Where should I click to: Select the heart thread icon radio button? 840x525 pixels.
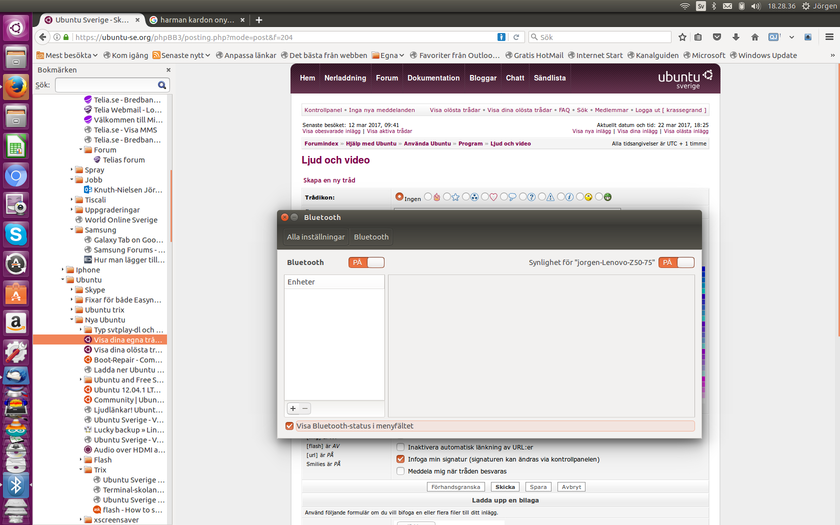(x=485, y=197)
